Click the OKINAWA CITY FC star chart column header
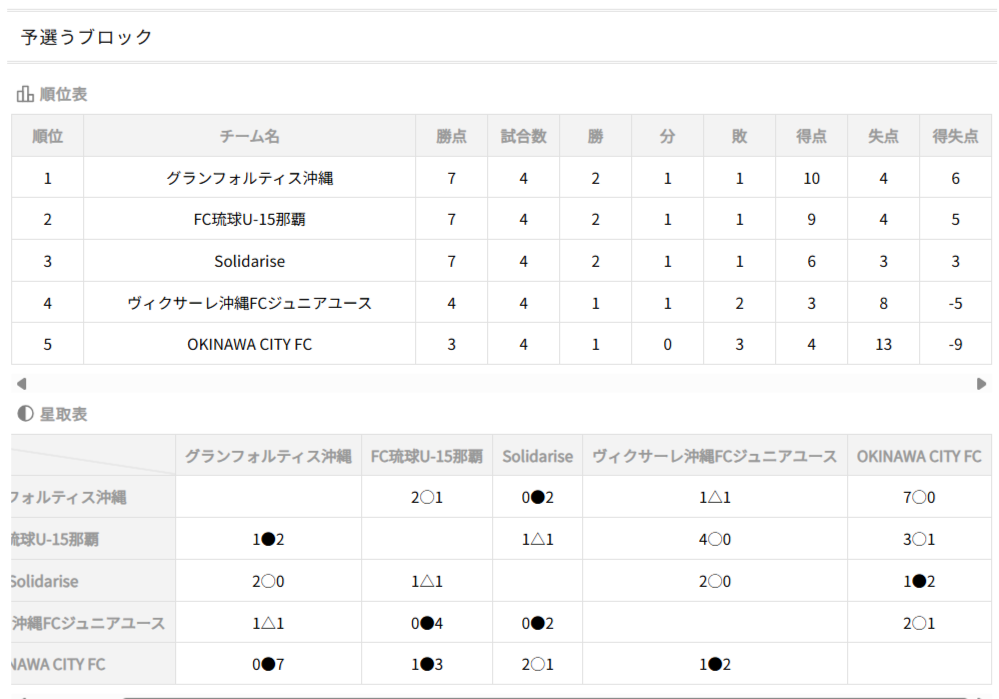Image resolution: width=999 pixels, height=699 pixels. (919, 456)
